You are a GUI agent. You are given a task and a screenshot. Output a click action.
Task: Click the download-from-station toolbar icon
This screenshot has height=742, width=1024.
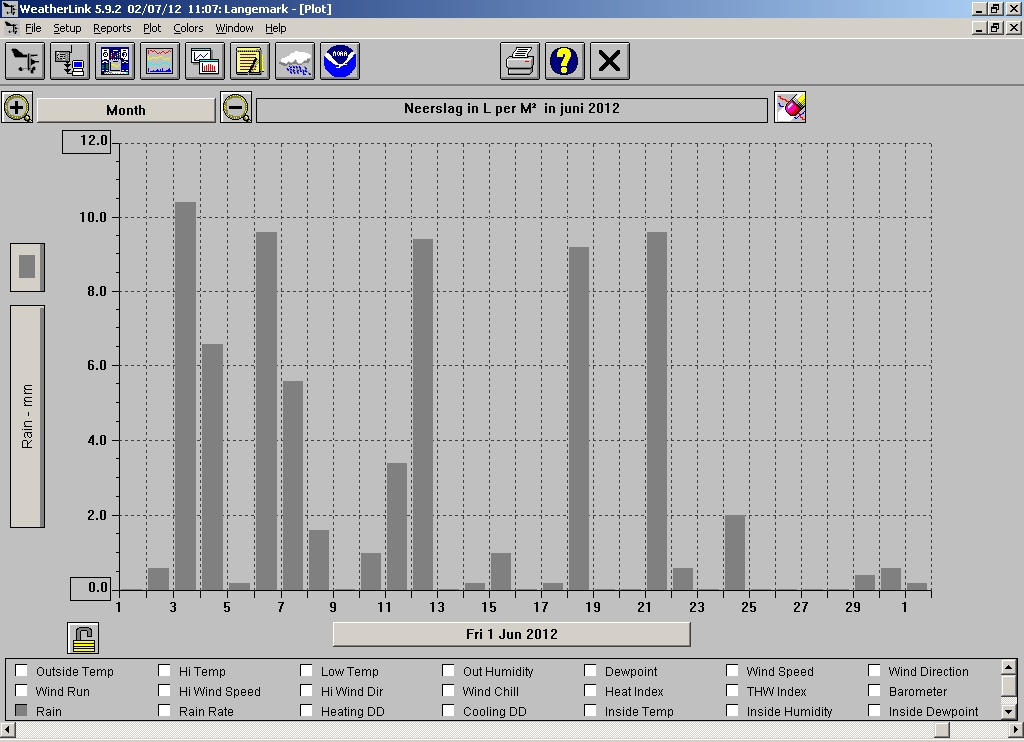tap(70, 61)
